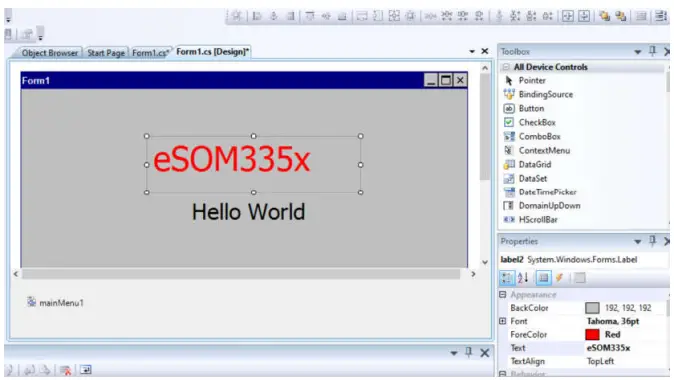Open the Toolbox window position dropdown
This screenshot has height=380, width=674.
coord(637,52)
